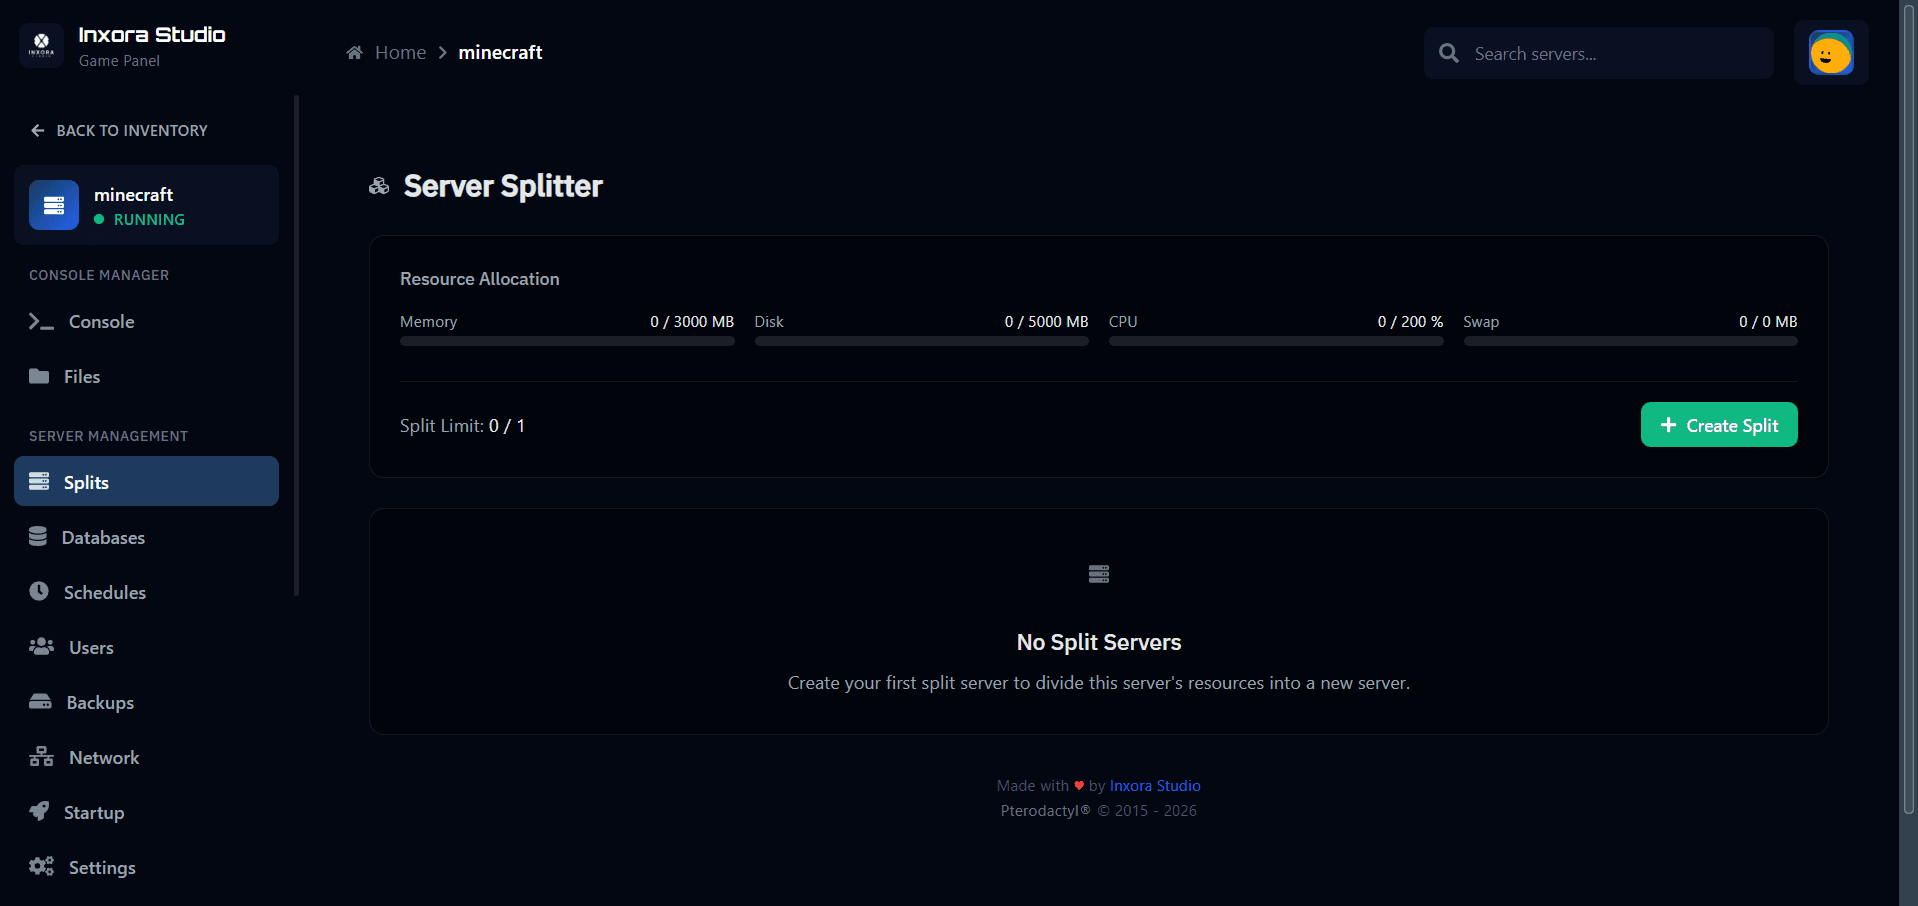This screenshot has width=1918, height=906.
Task: Select the minecraft server card
Action: [146, 205]
